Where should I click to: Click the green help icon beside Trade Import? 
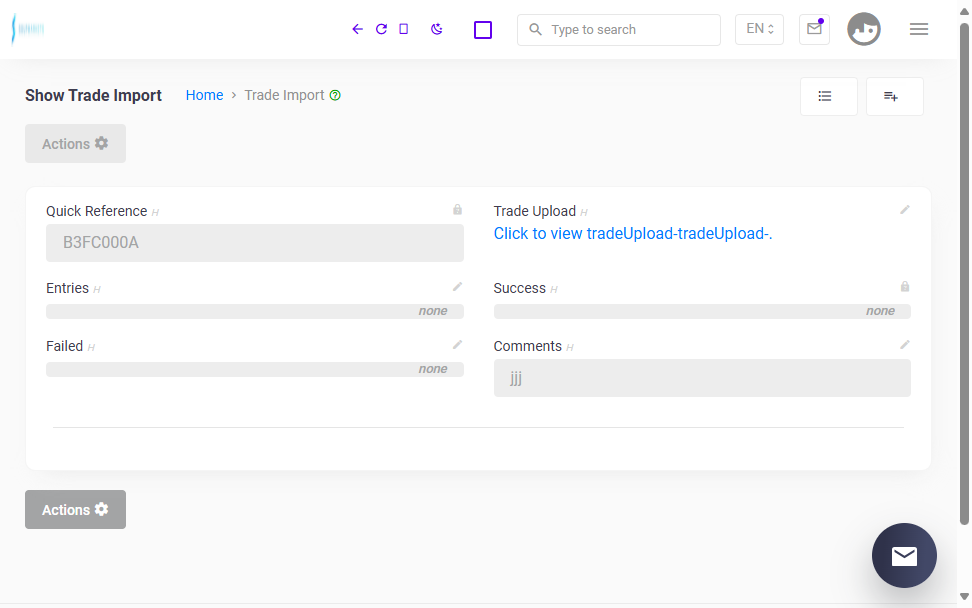tap(335, 95)
